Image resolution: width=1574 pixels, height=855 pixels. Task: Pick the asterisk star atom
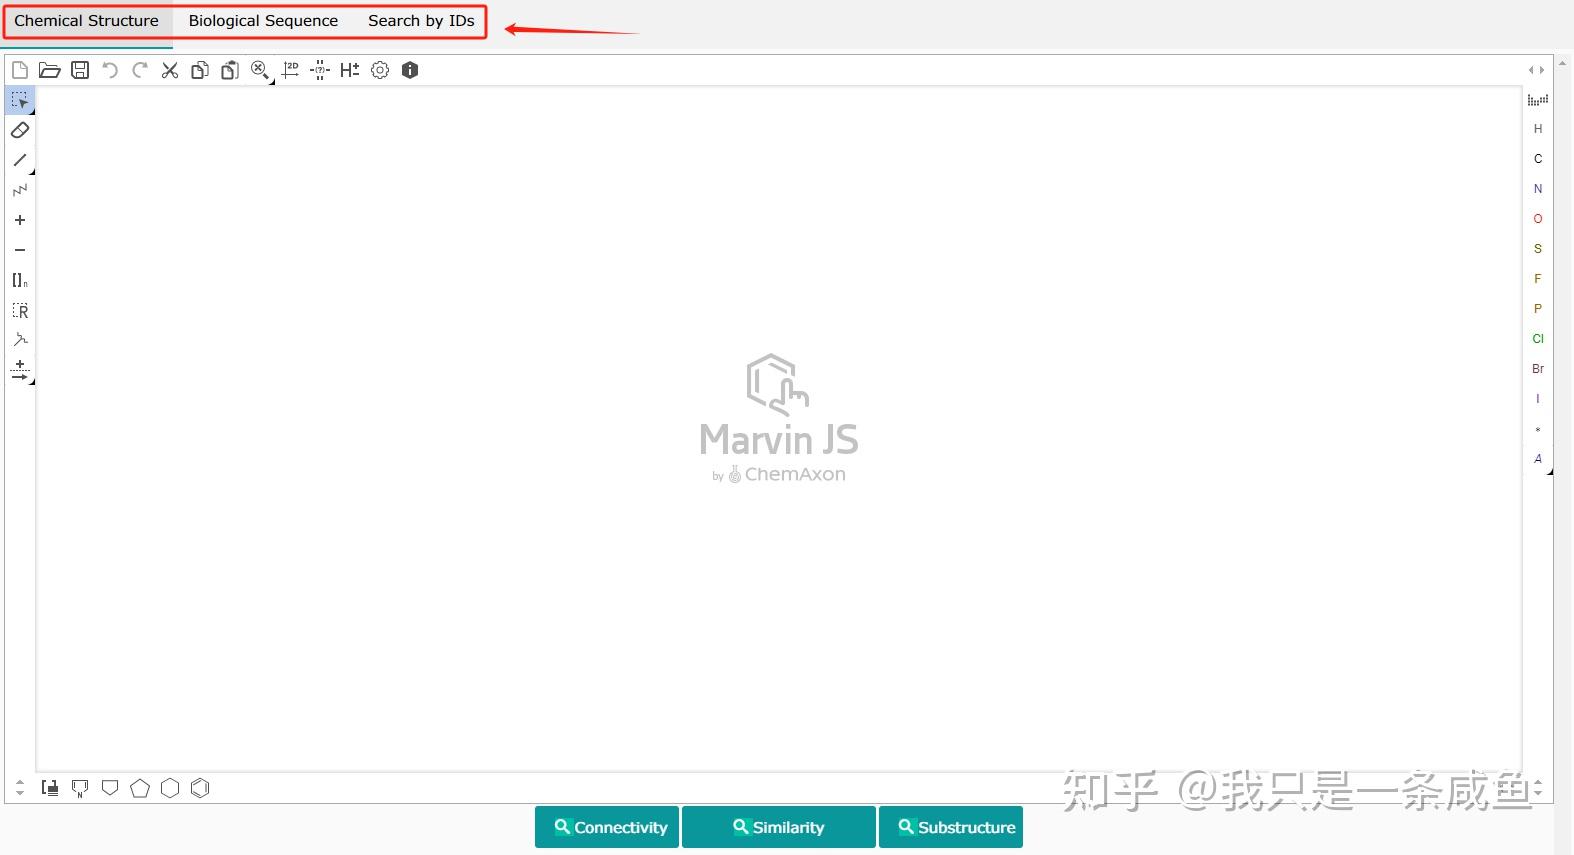click(x=1538, y=429)
